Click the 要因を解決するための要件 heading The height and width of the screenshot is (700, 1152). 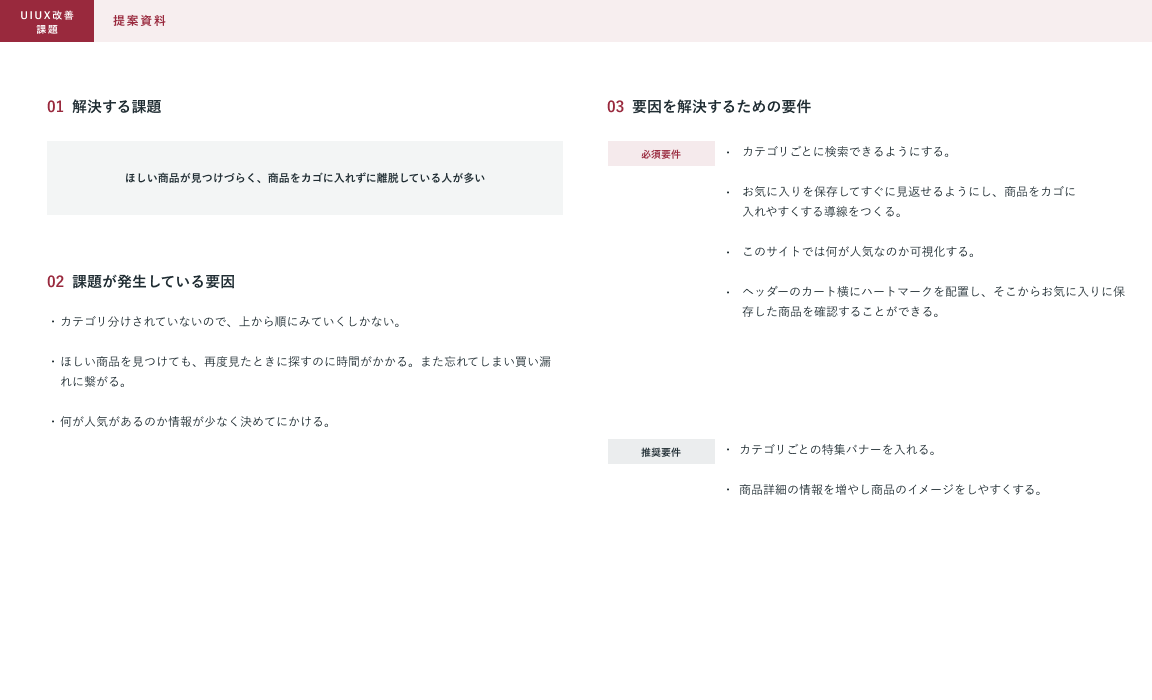721,107
